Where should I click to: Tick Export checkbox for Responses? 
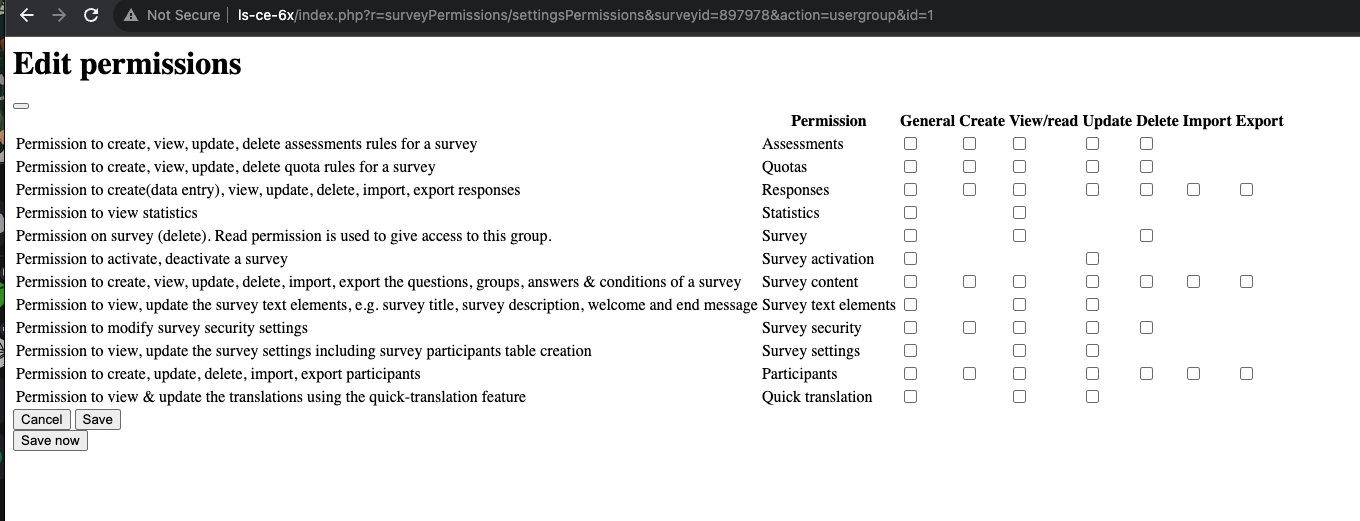tap(1246, 190)
